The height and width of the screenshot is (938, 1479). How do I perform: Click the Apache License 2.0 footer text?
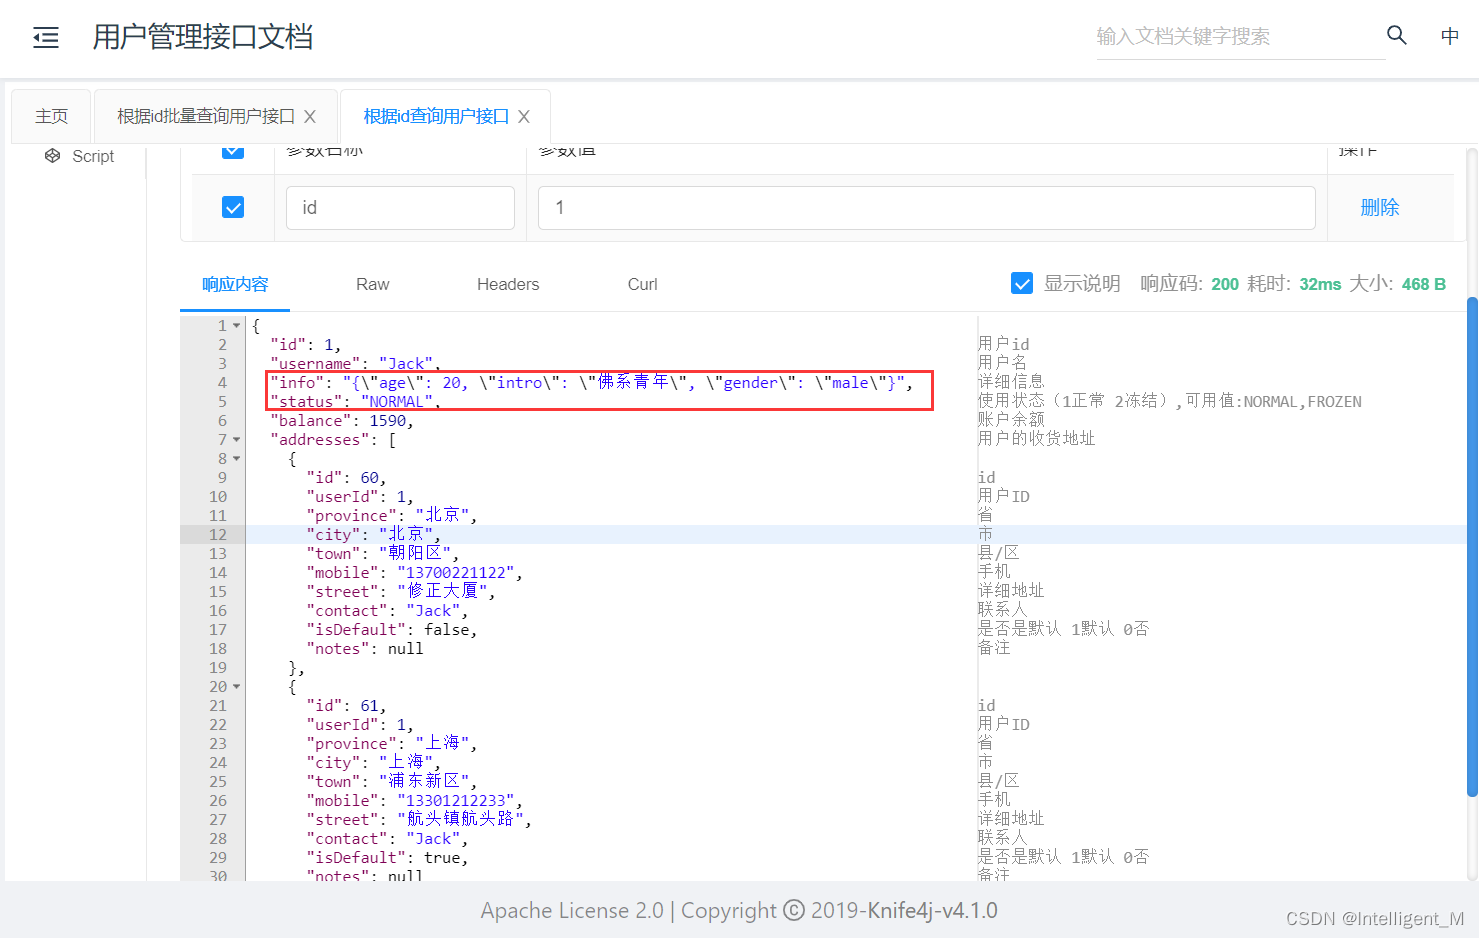tap(572, 911)
